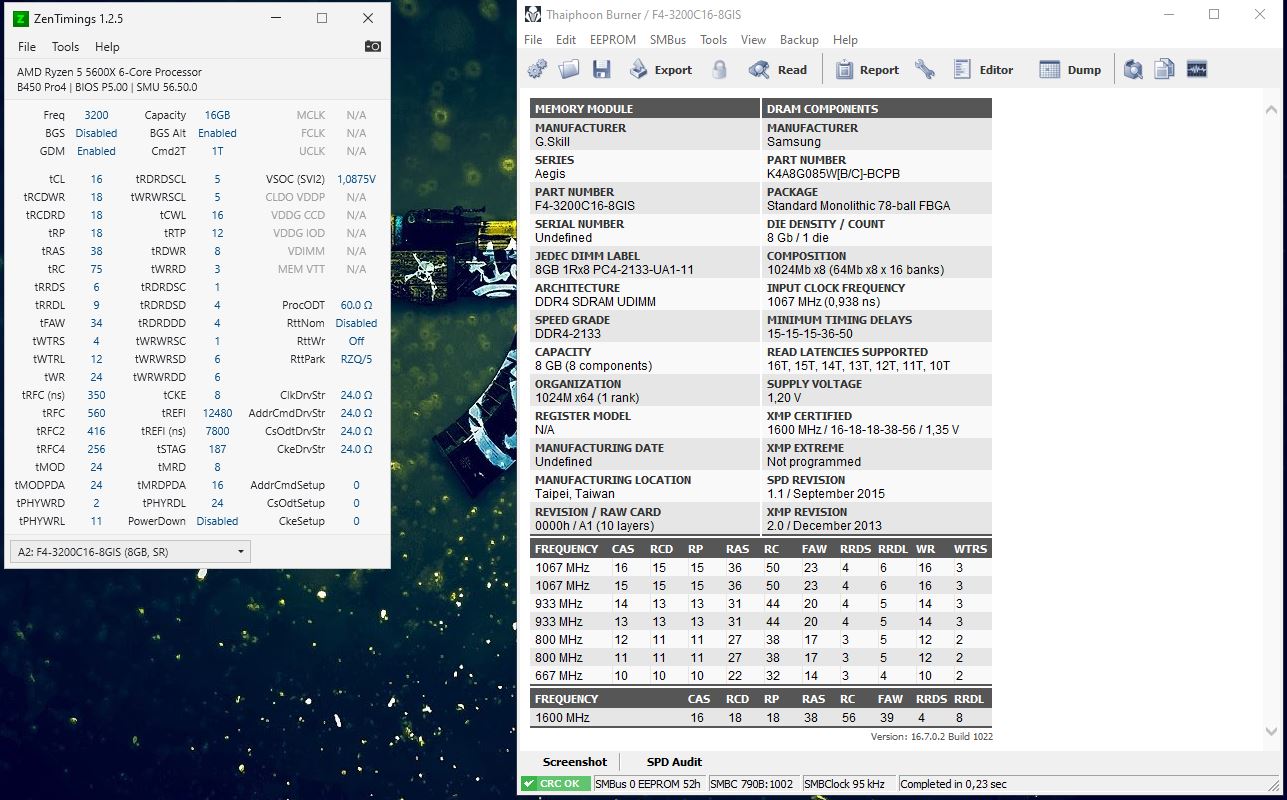Click the 1600 MHz XMP frequency table row
Image resolution: width=1287 pixels, height=800 pixels.
[761, 718]
